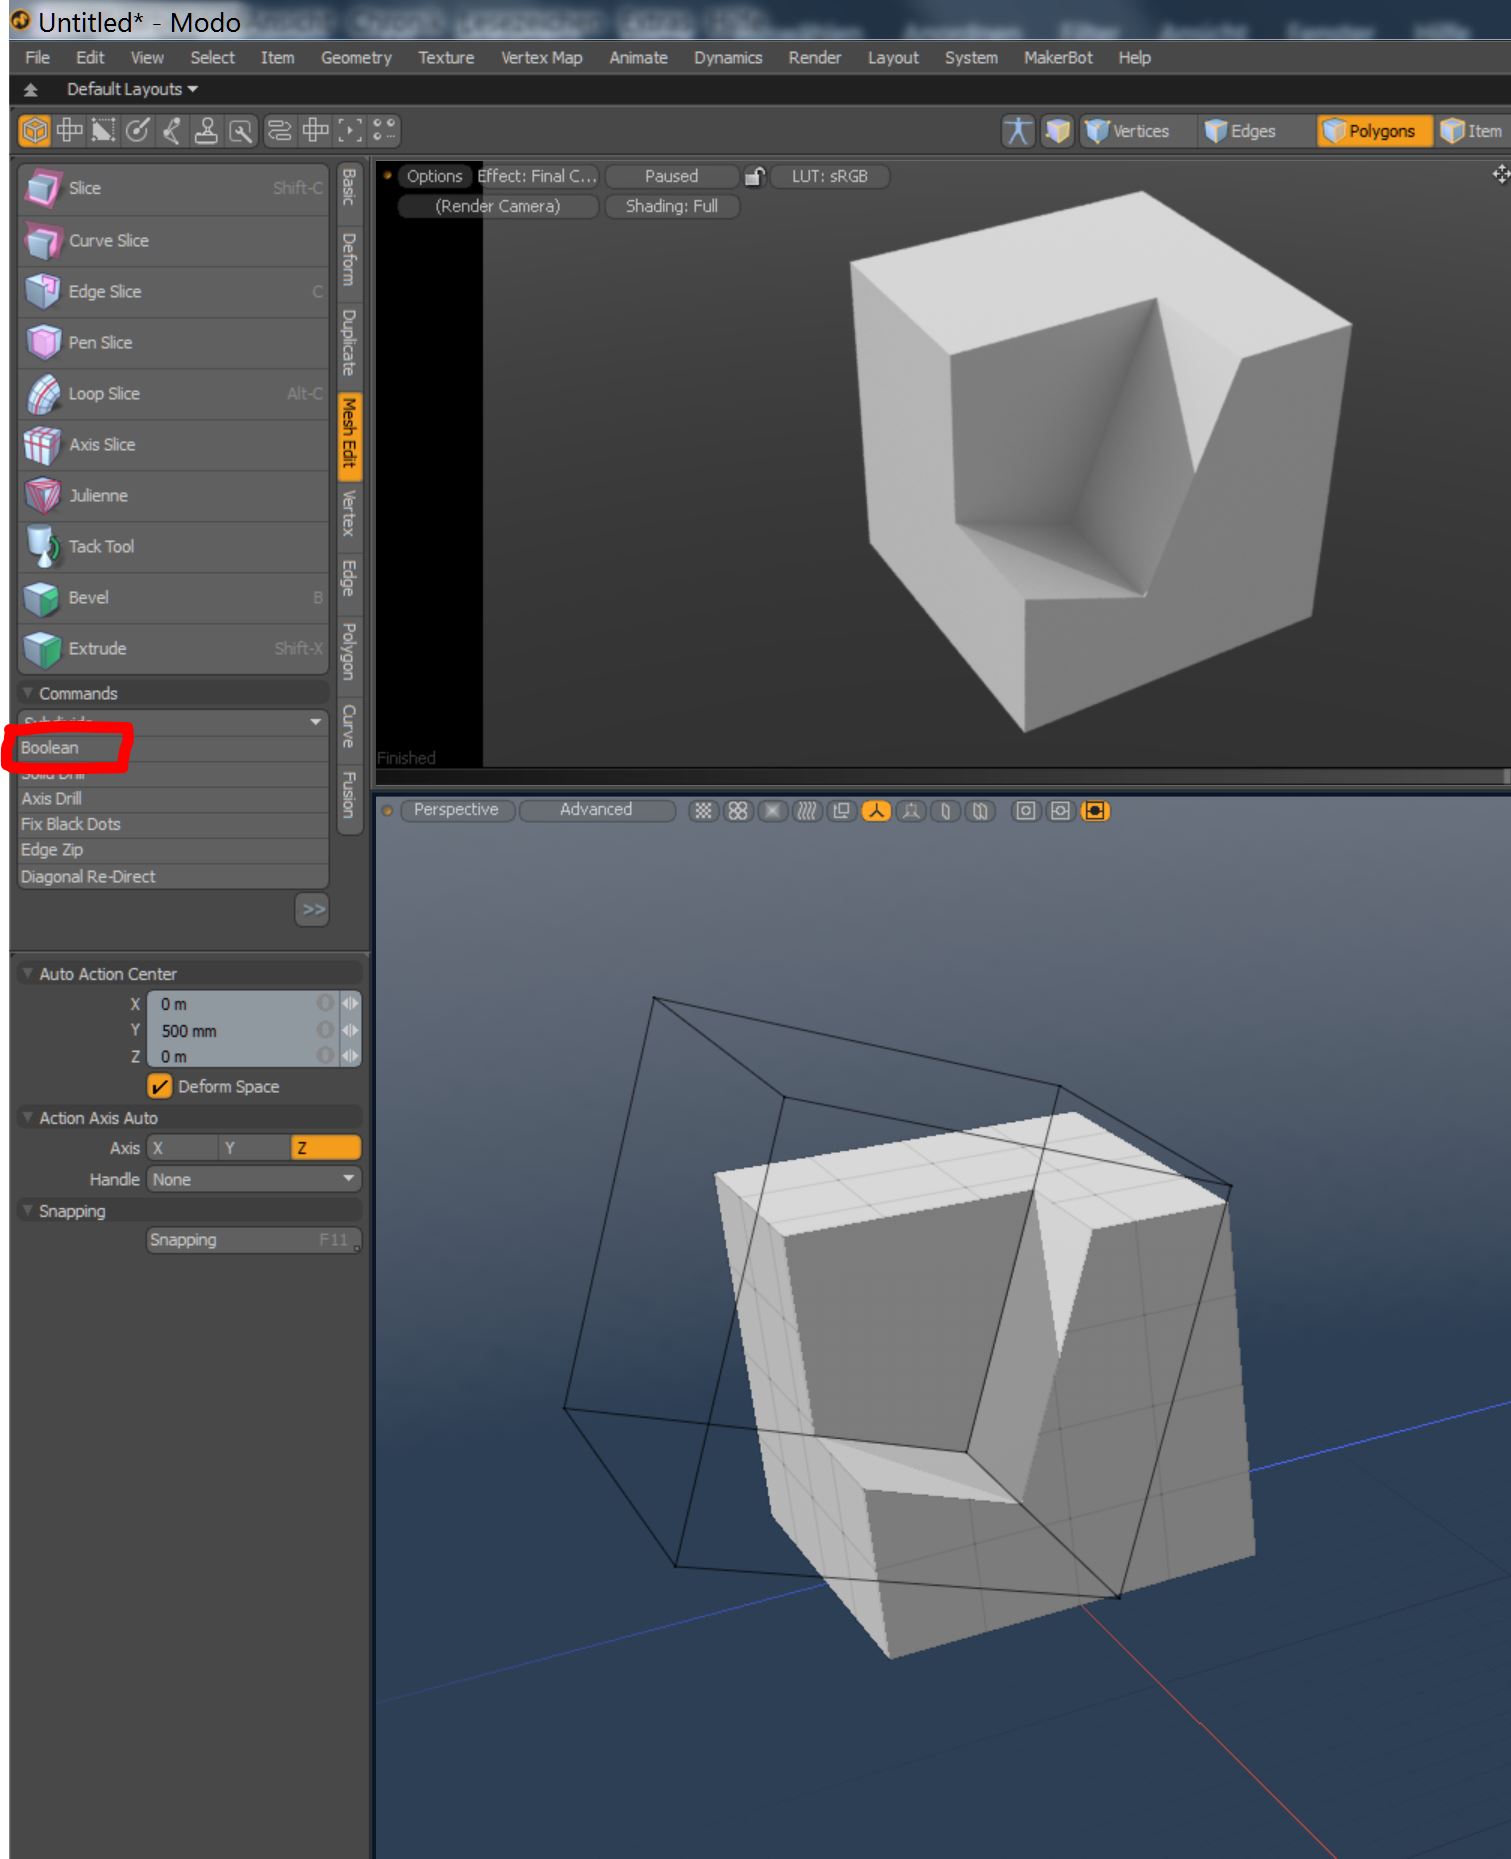Click the X field mini-slider arrows

click(350, 1003)
